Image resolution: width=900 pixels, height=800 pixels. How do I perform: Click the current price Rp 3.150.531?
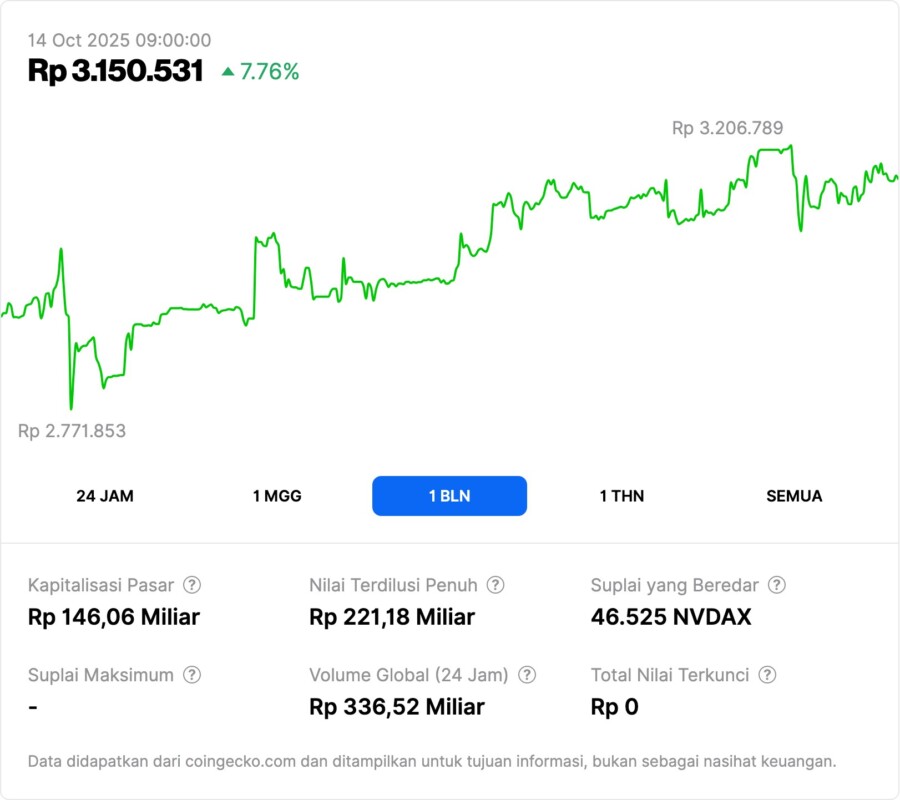click(x=116, y=71)
